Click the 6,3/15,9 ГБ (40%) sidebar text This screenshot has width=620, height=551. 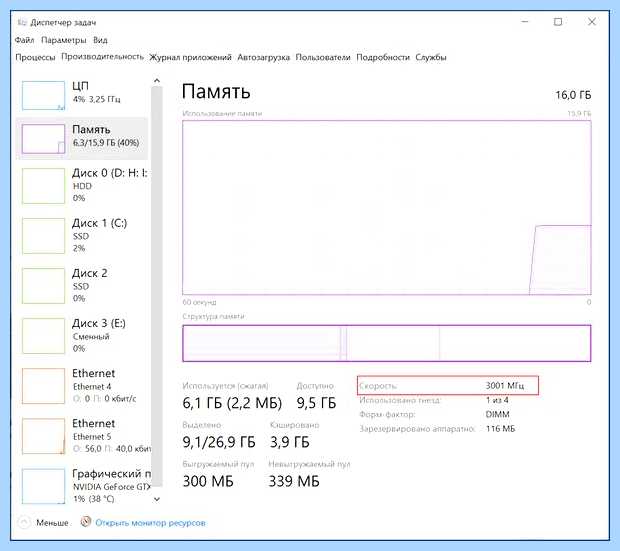click(106, 143)
